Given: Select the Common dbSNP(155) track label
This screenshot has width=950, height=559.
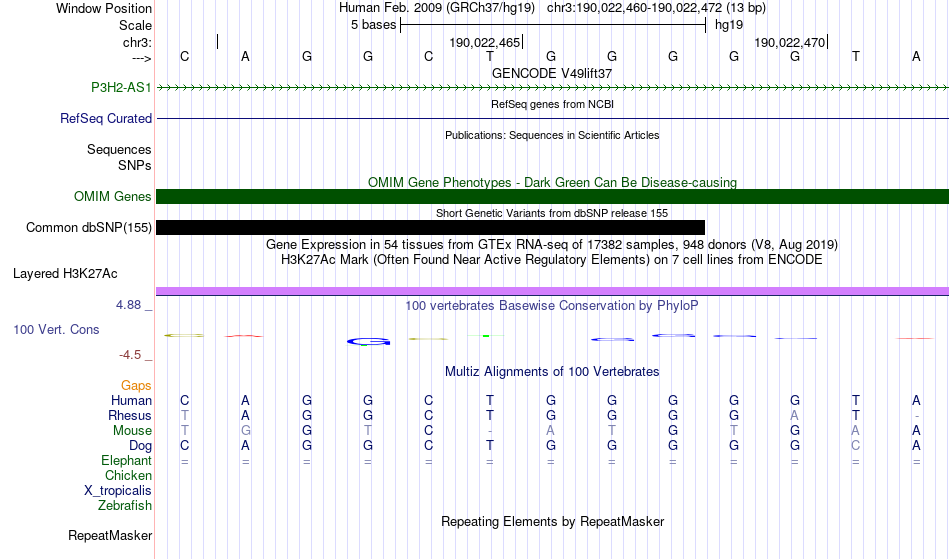Looking at the screenshot, I should point(88,227).
